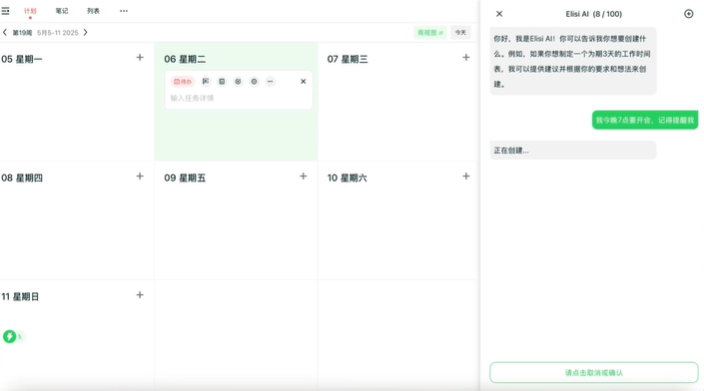
Task: Click the 第19周 week label
Action: coord(22,33)
